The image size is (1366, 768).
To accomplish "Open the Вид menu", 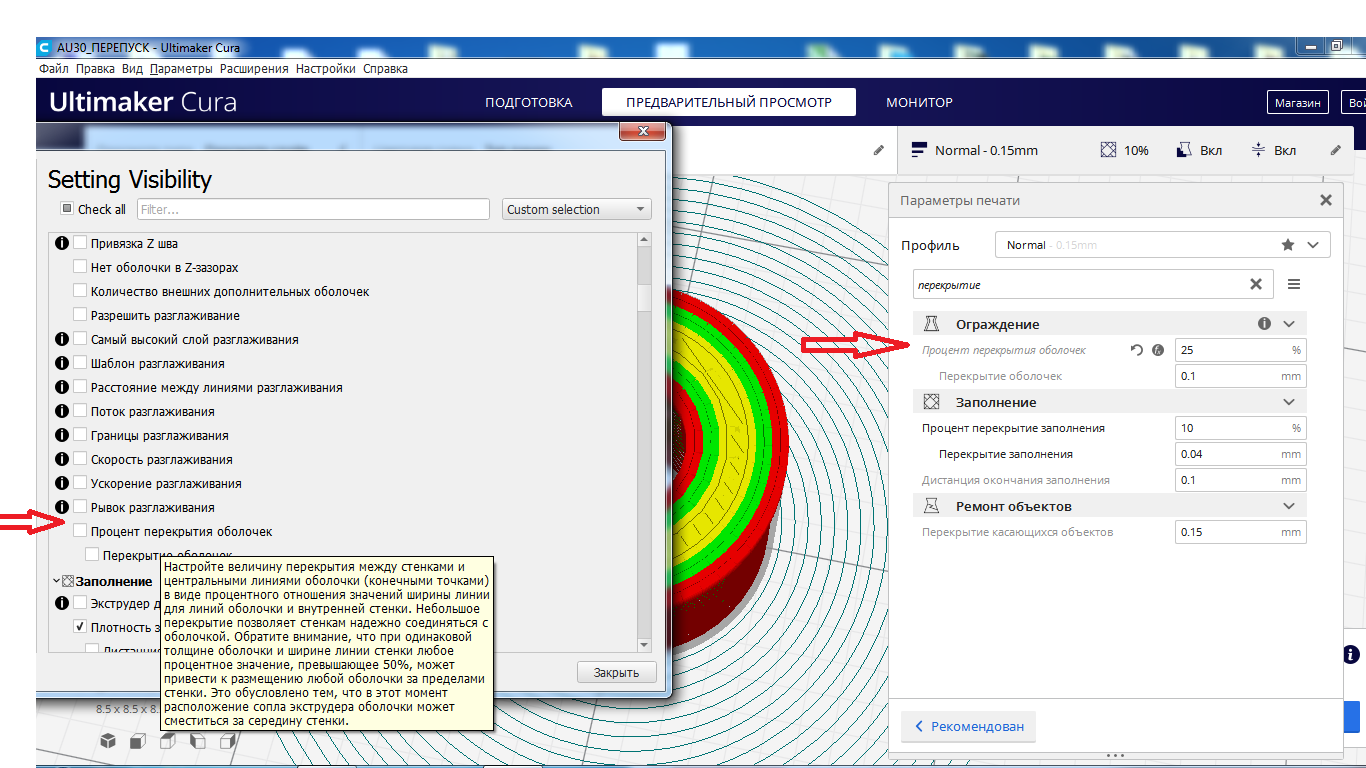I will pyautogui.click(x=132, y=69).
